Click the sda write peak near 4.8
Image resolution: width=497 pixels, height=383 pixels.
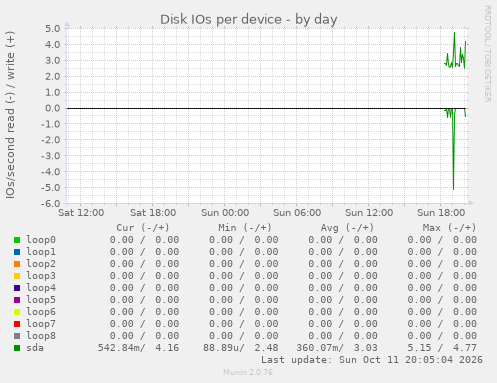click(454, 33)
